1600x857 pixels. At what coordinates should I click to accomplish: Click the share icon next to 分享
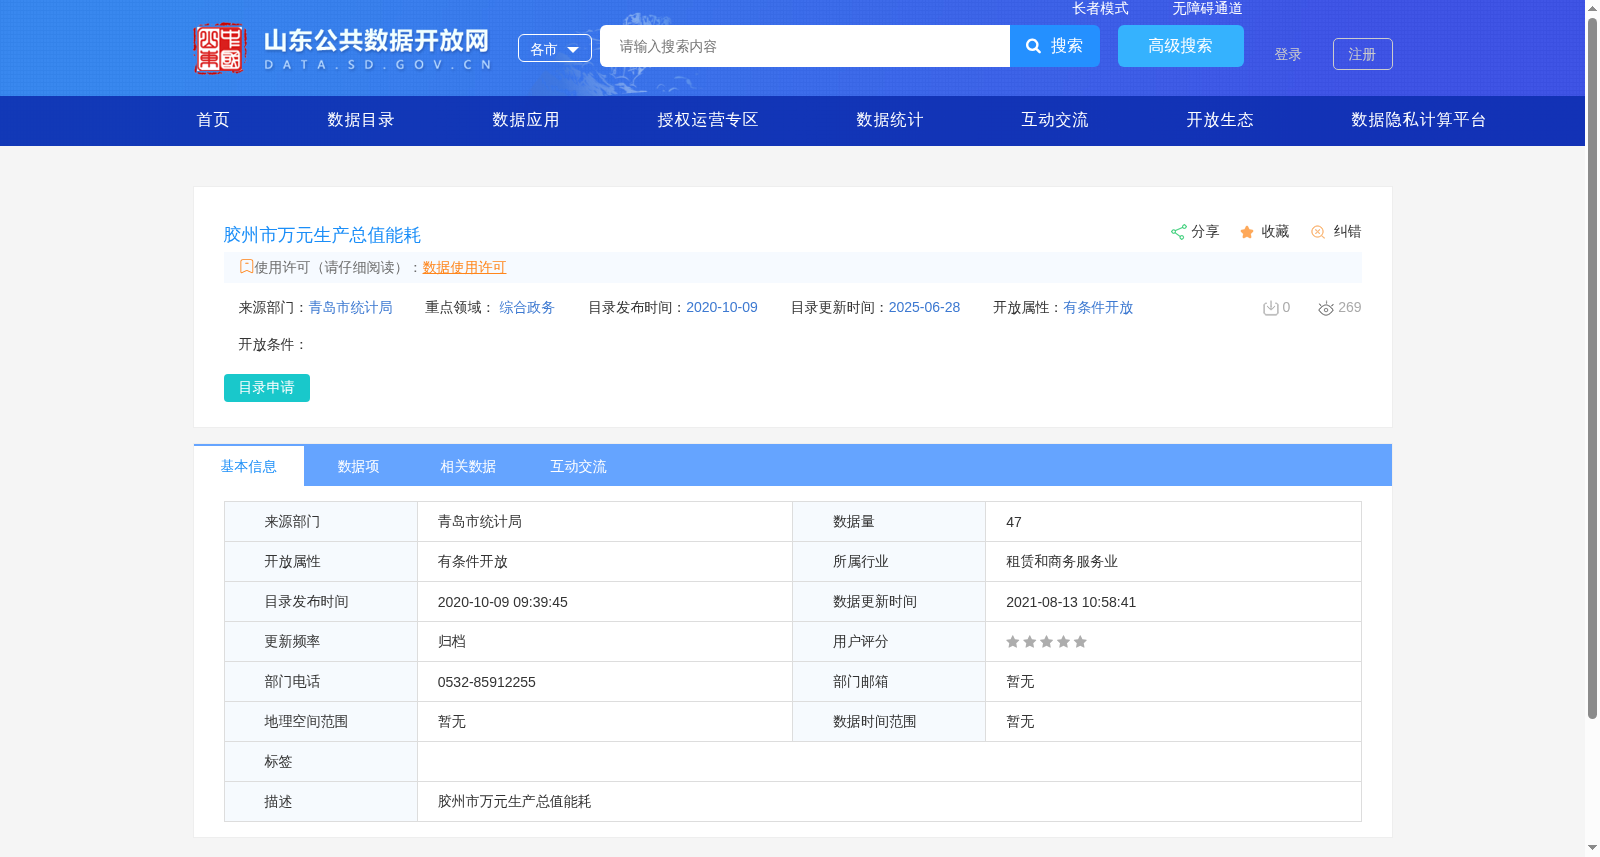(x=1178, y=232)
